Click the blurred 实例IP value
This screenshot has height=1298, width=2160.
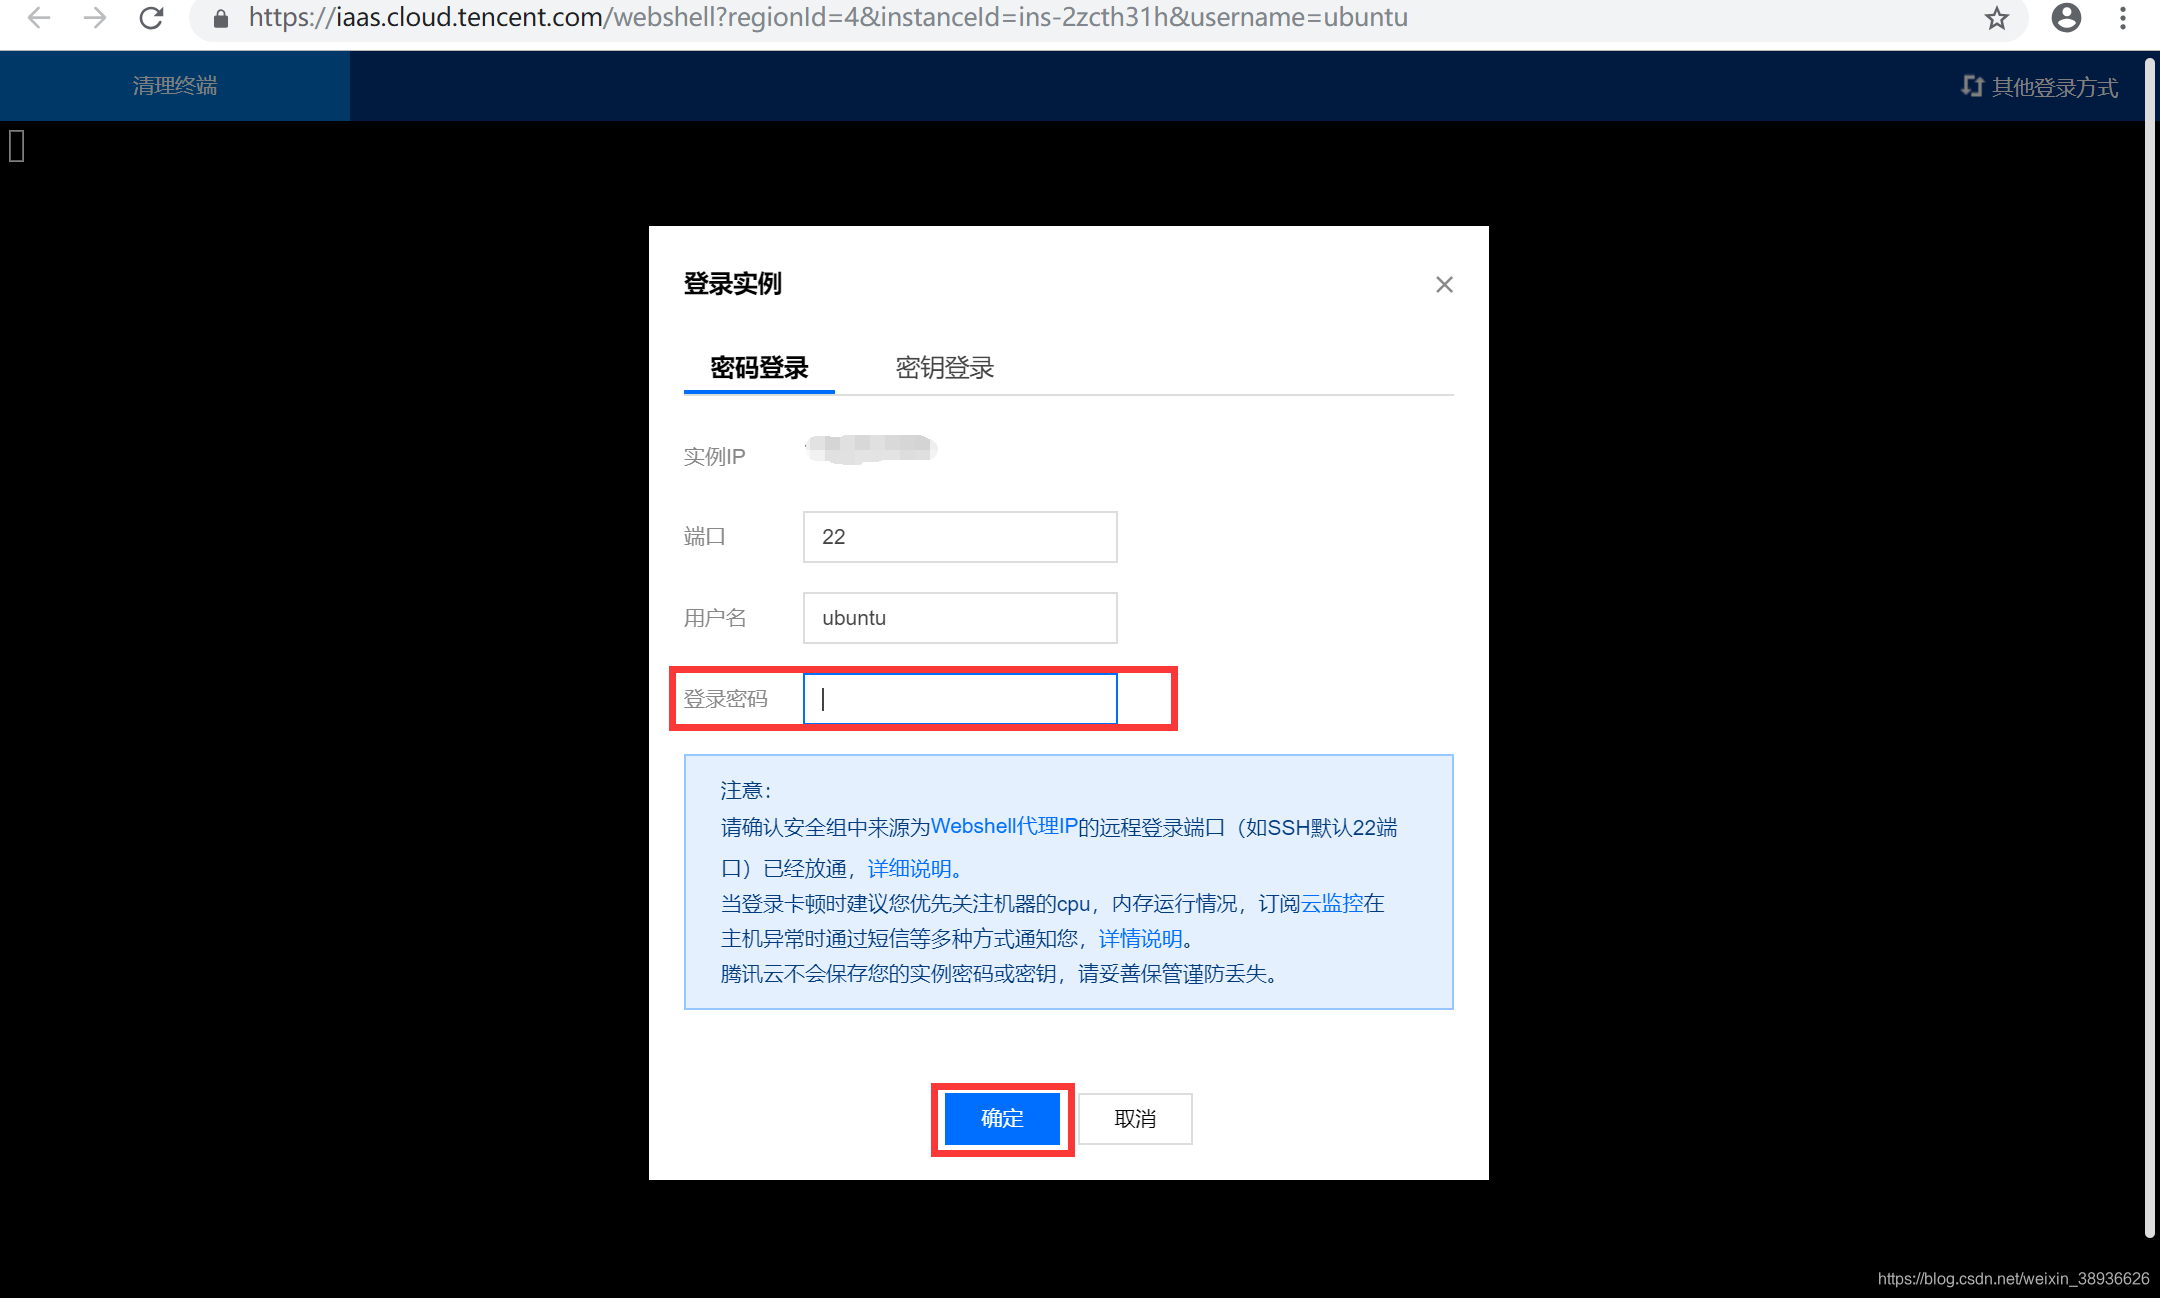pos(871,449)
